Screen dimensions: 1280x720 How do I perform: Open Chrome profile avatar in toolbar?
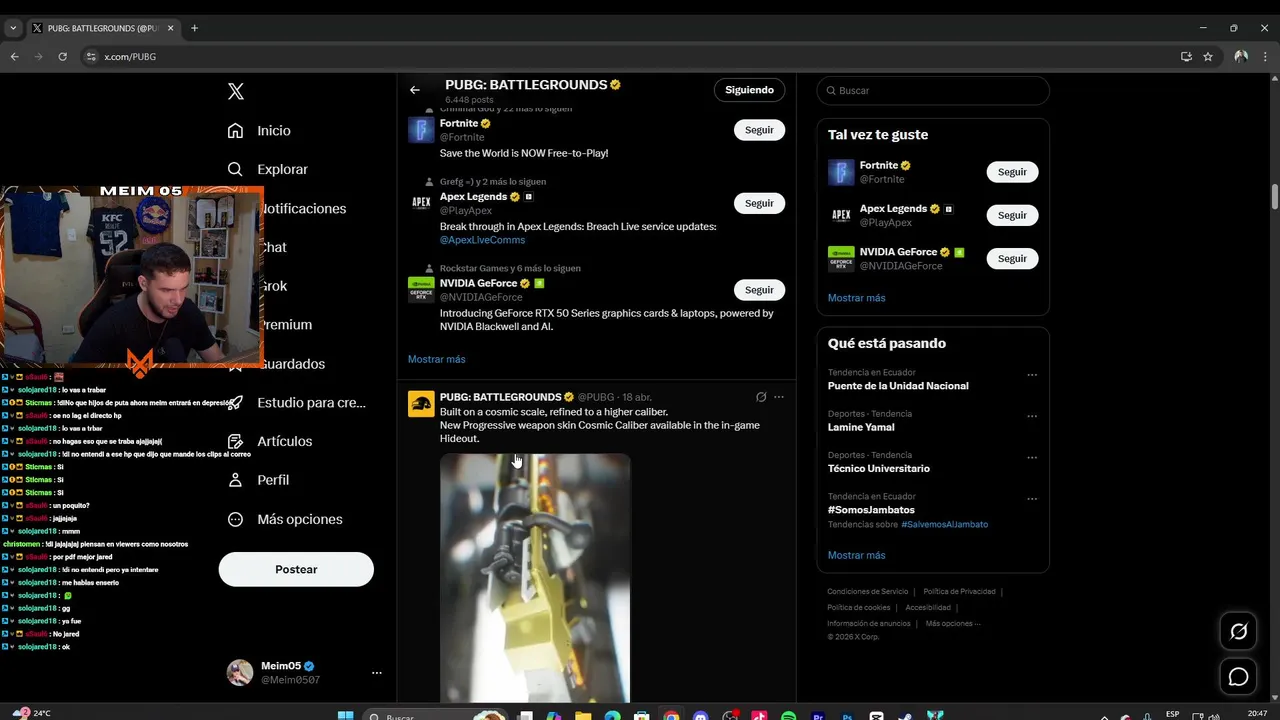coord(1241,57)
